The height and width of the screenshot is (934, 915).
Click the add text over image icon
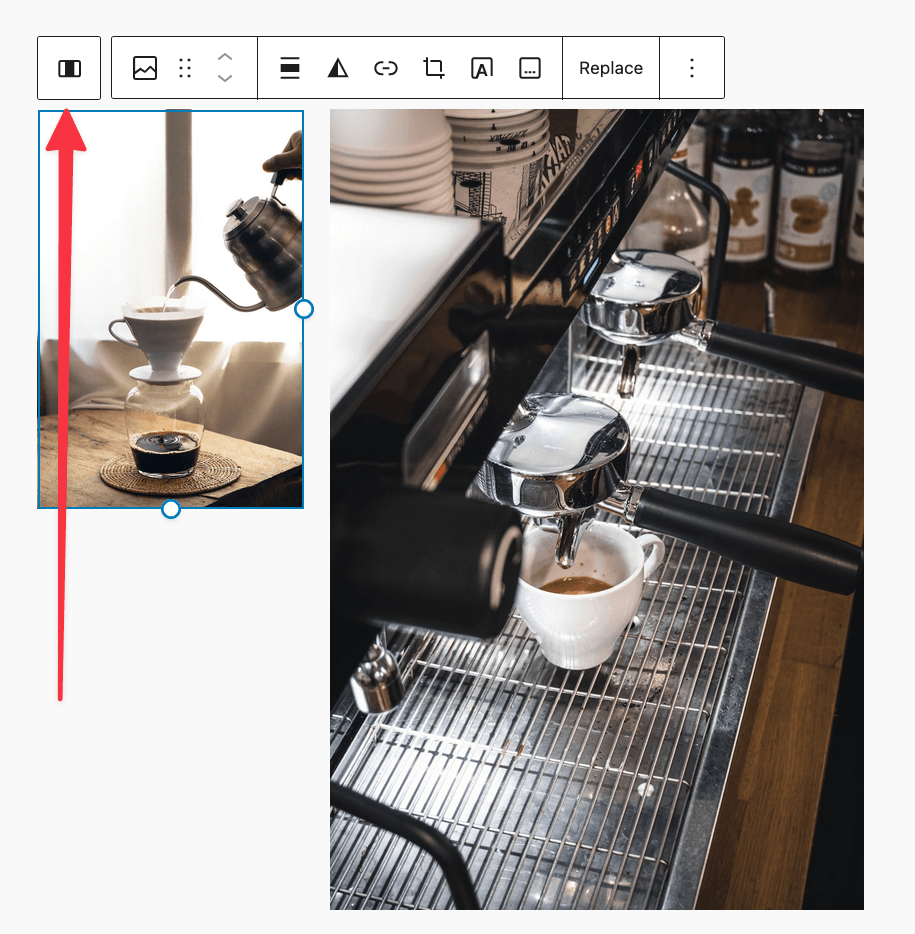pyautogui.click(x=482, y=68)
